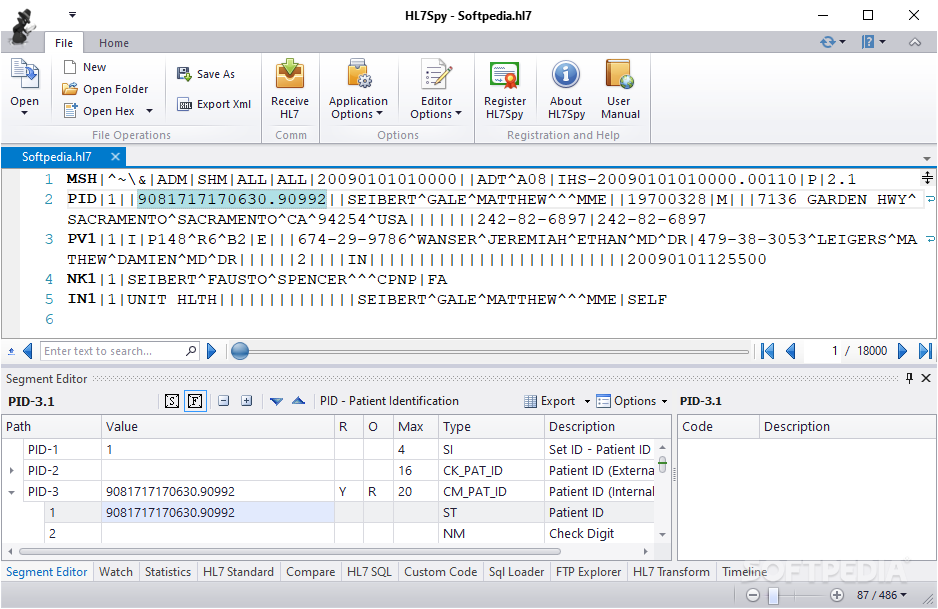The image size is (938, 609).
Task: Open the HL7 SQL tab
Action: click(x=368, y=572)
